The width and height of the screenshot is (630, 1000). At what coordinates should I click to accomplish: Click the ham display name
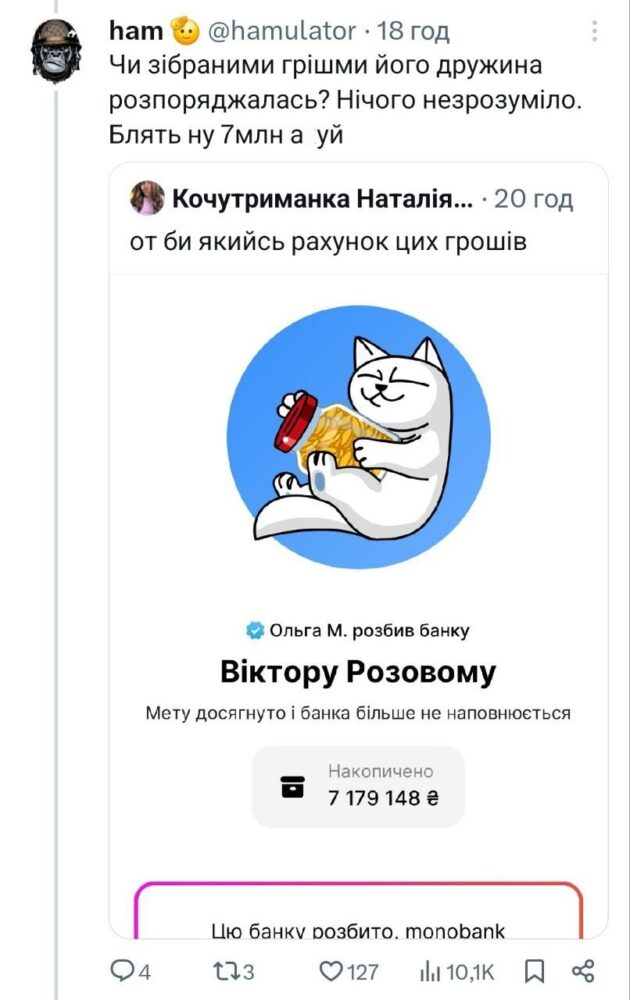(136, 31)
